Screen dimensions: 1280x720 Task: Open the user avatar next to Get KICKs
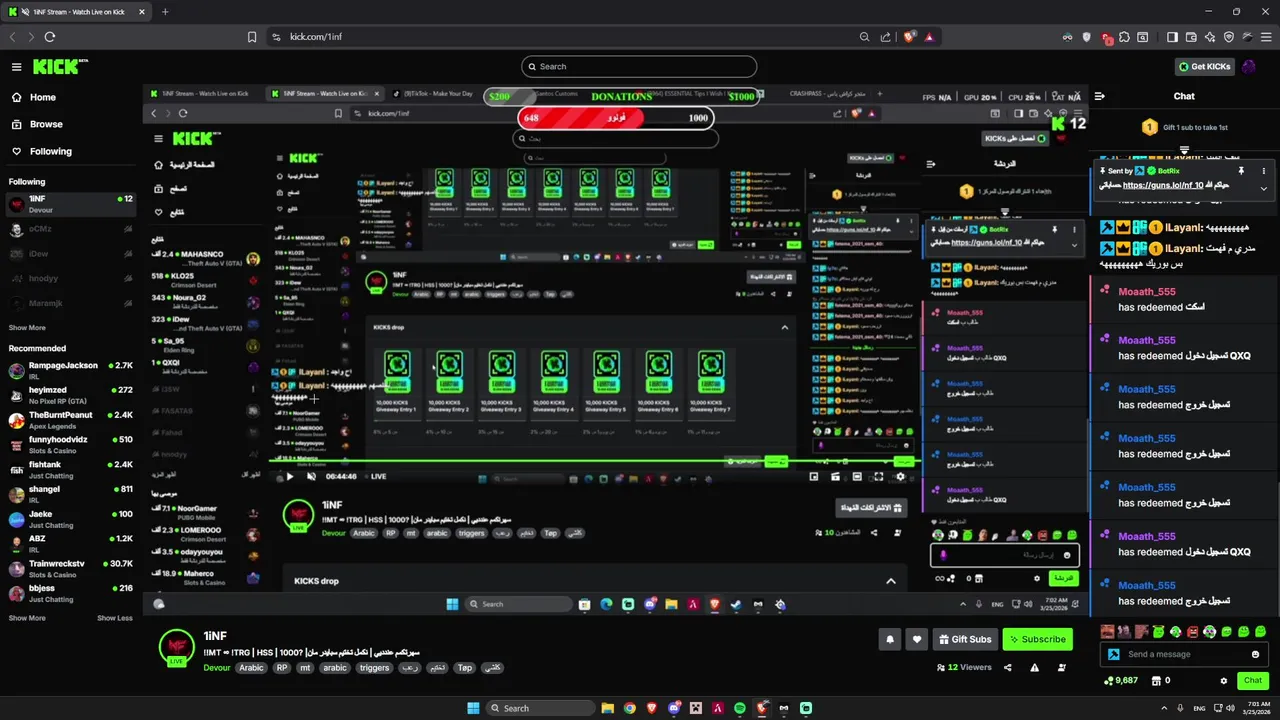coord(1249,67)
